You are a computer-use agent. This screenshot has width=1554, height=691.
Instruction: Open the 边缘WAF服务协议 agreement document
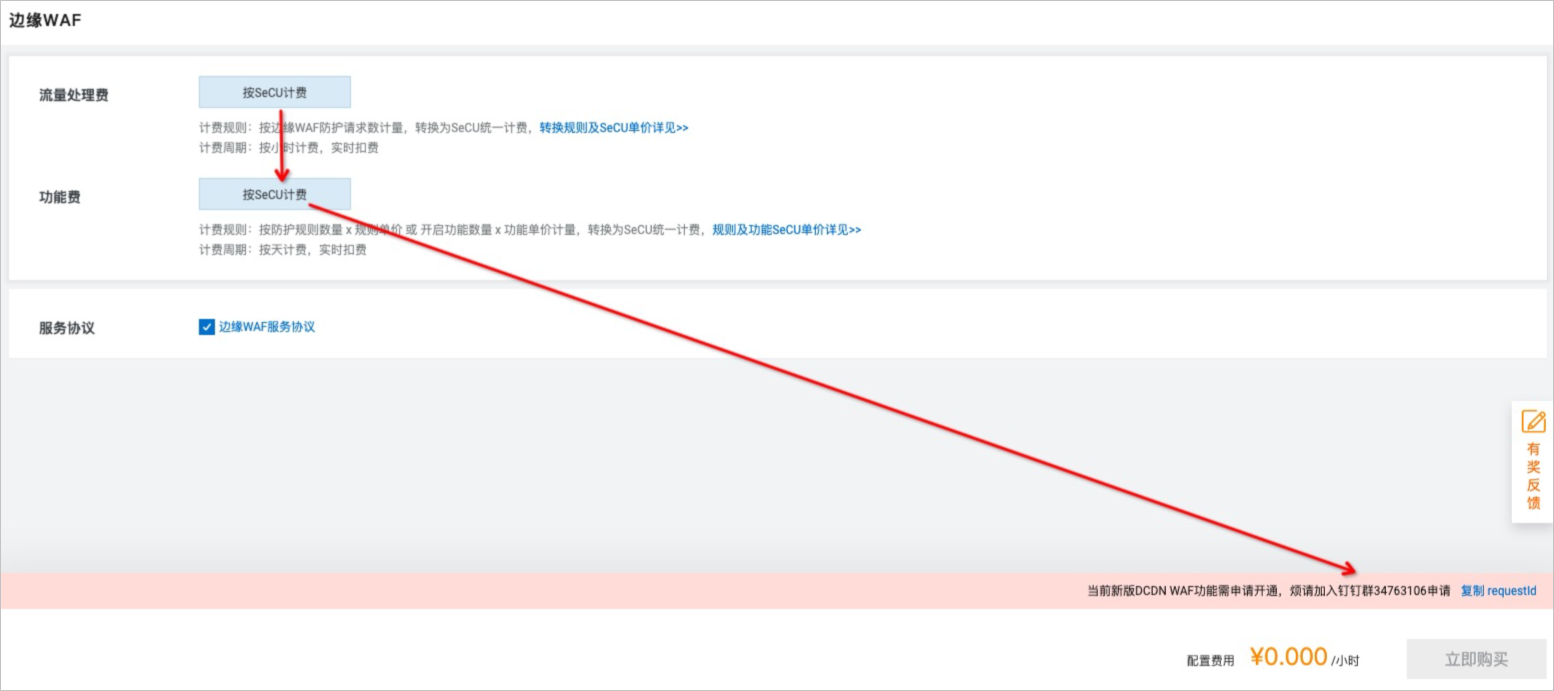click(x=267, y=326)
